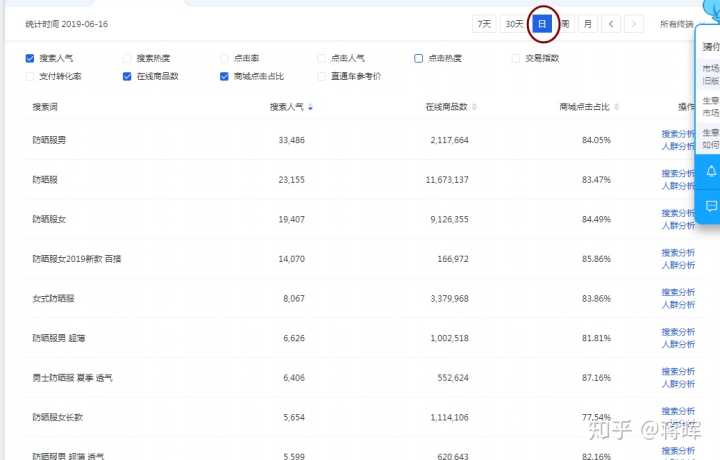Enable the 点击热度 checkbox
This screenshot has width=720, height=460.
coord(419,58)
